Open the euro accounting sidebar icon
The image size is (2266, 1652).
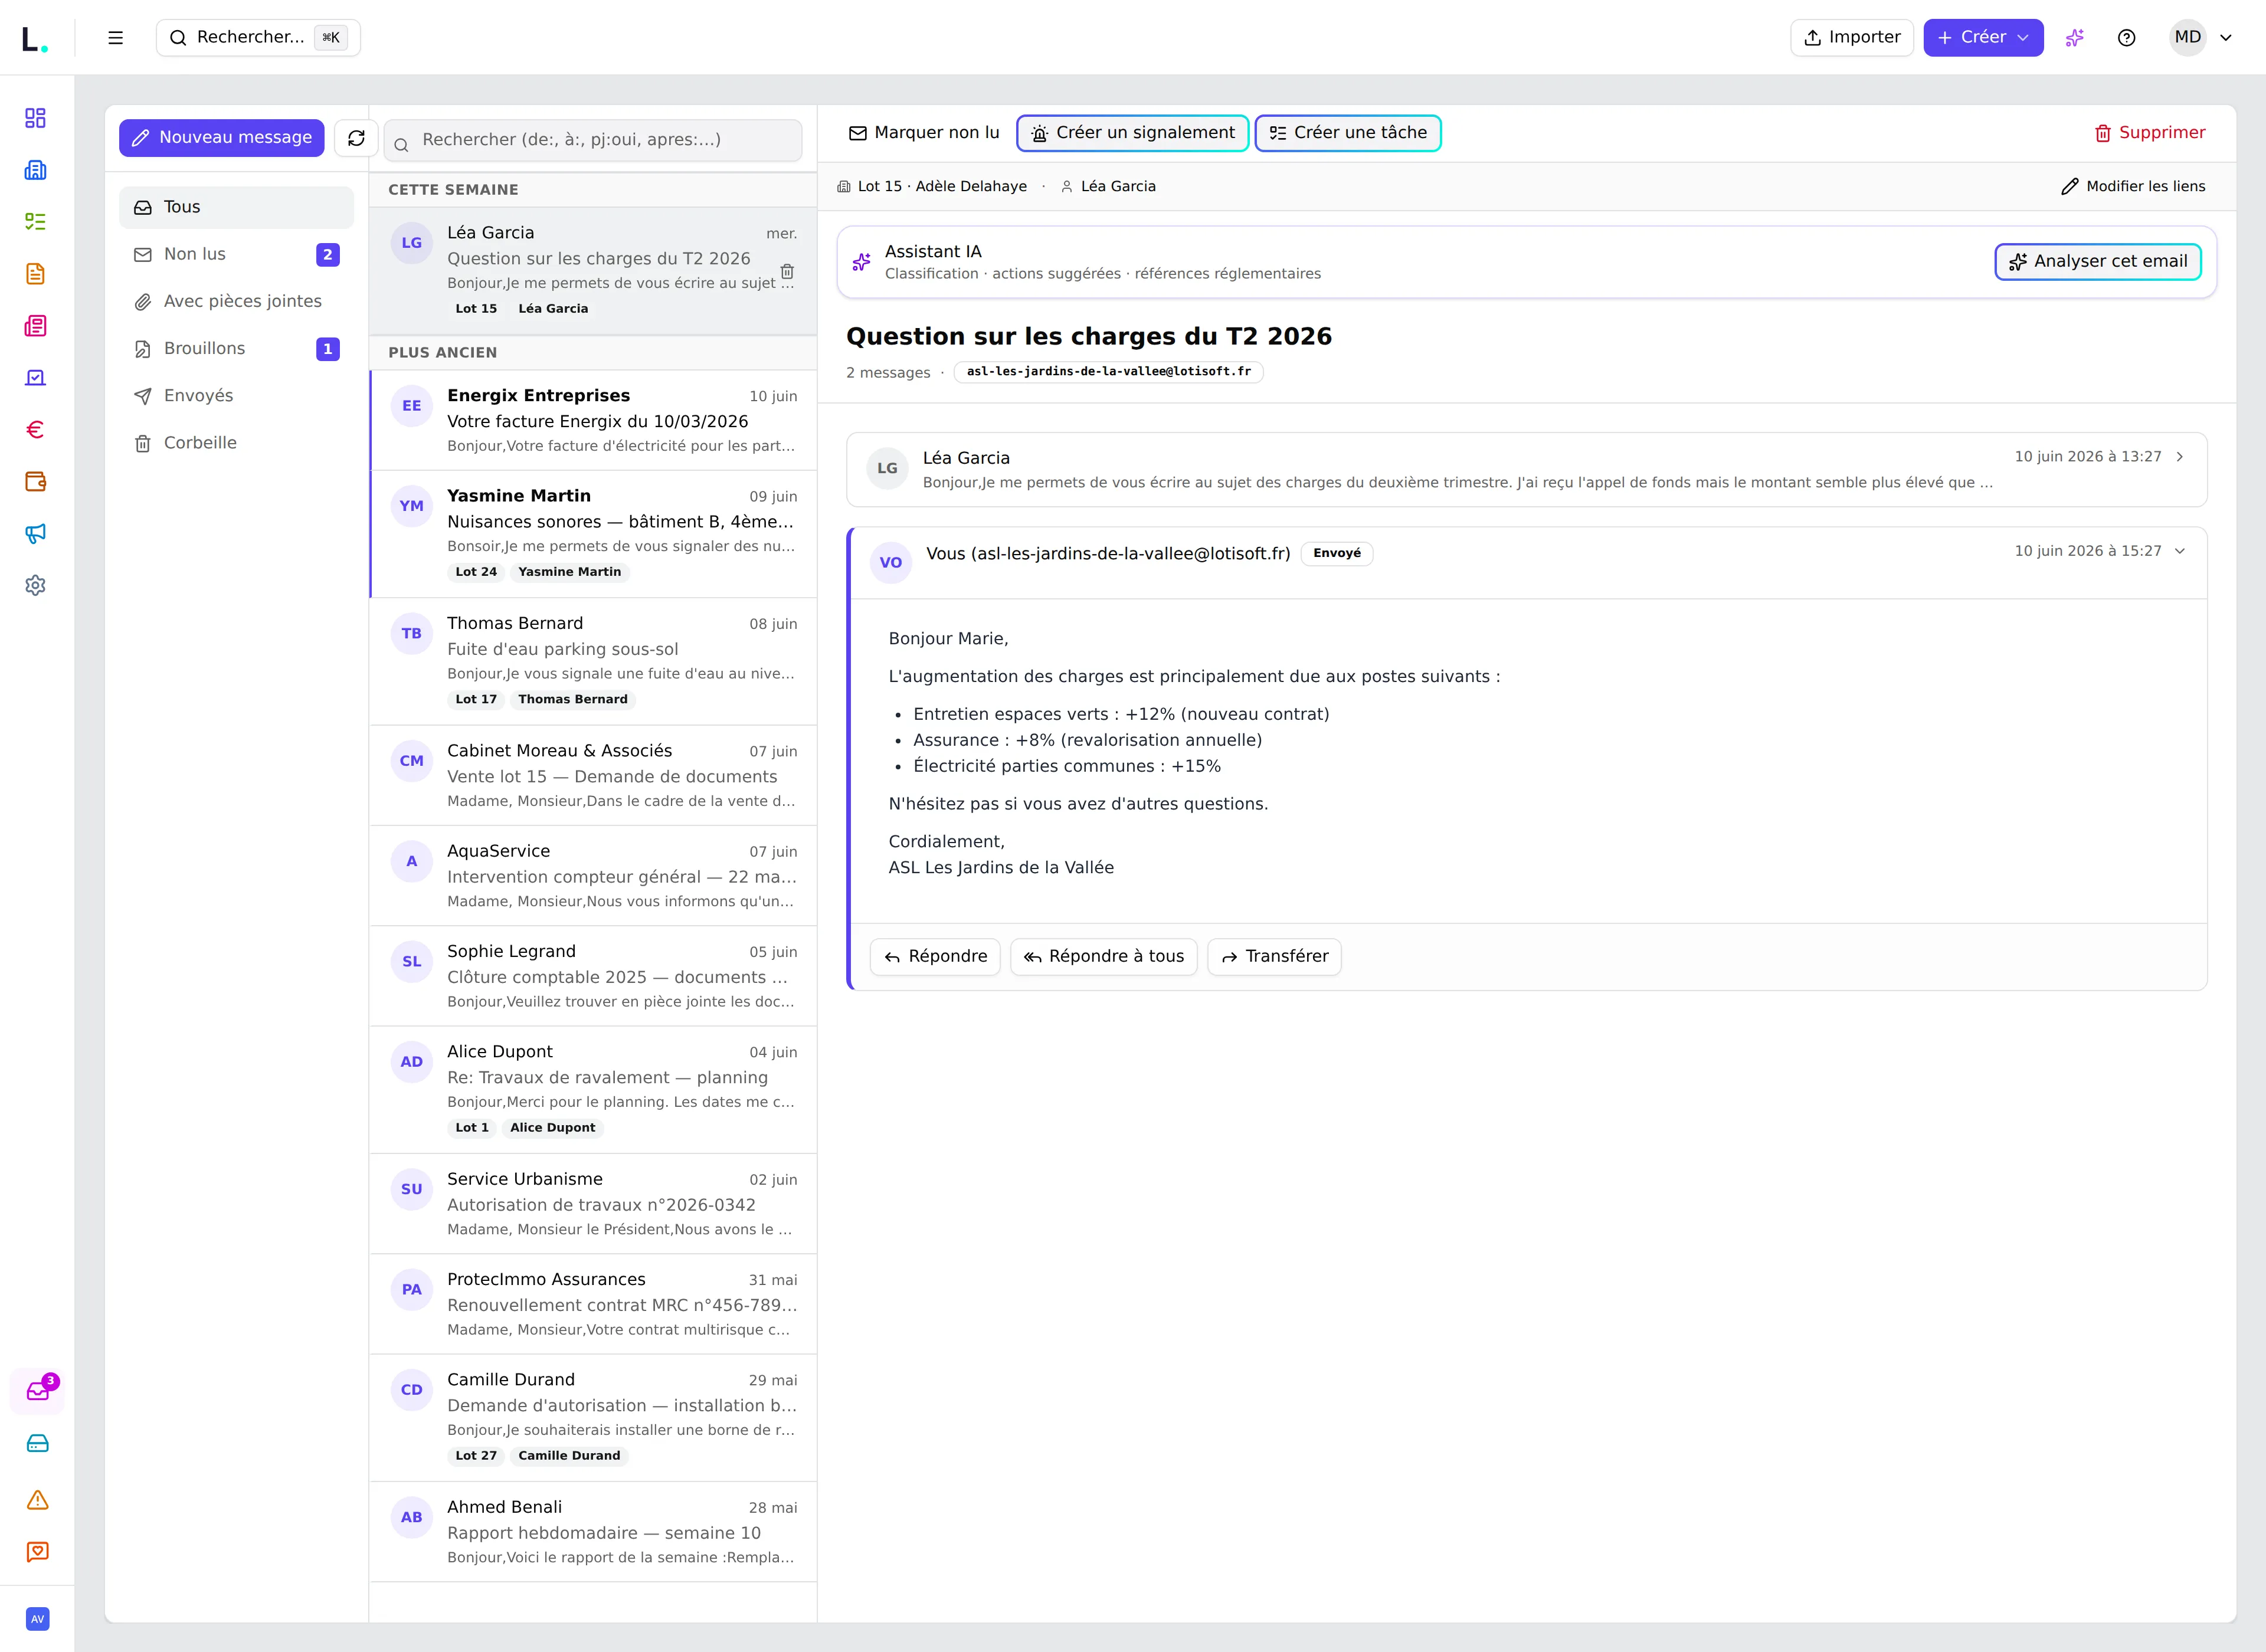tap(36, 430)
